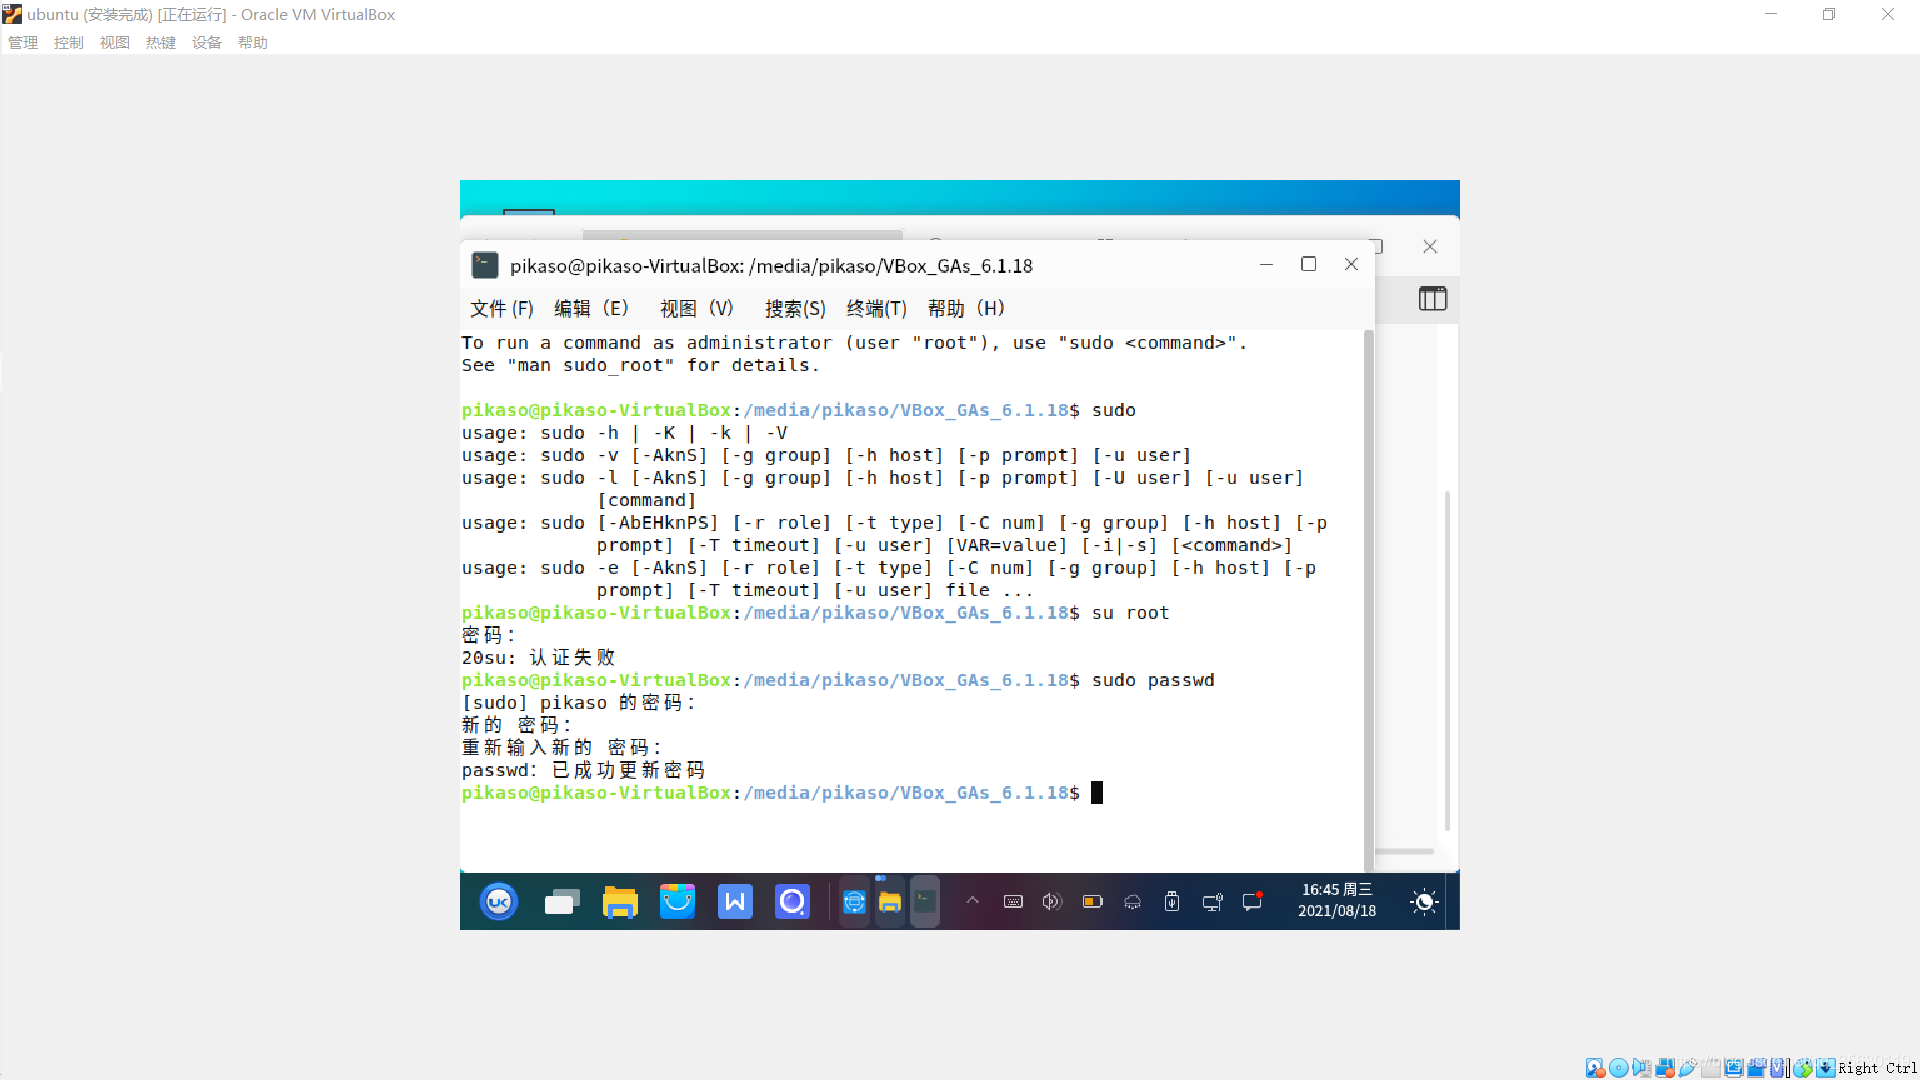Close the terminal window
Image resolution: width=1920 pixels, height=1080 pixels.
pos(1351,264)
